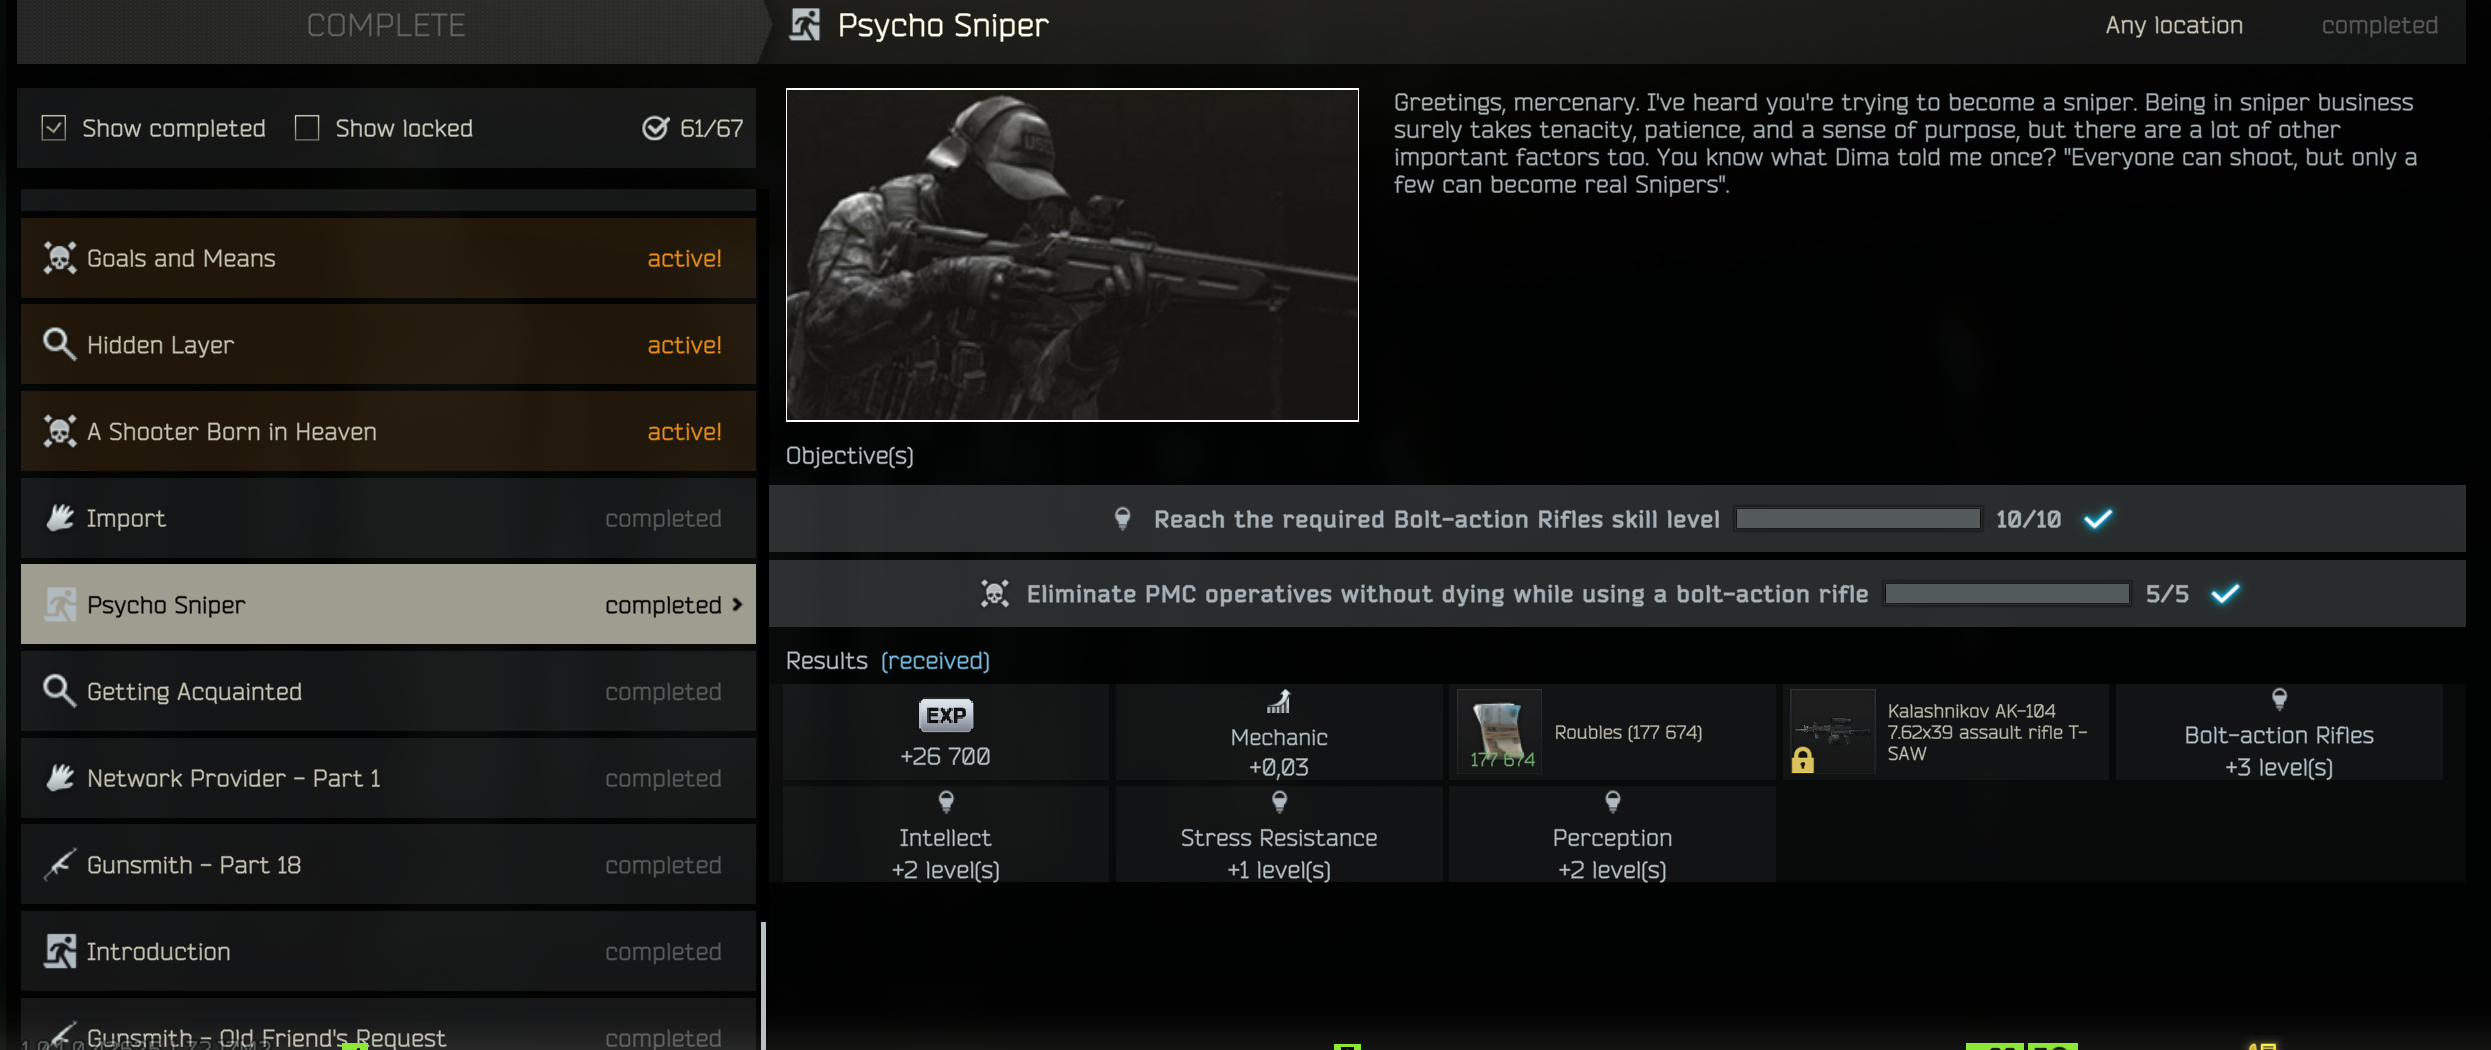The image size is (2491, 1050).
Task: Click the bulb icon on Bolt-action Rifles skill objective
Action: [1122, 518]
